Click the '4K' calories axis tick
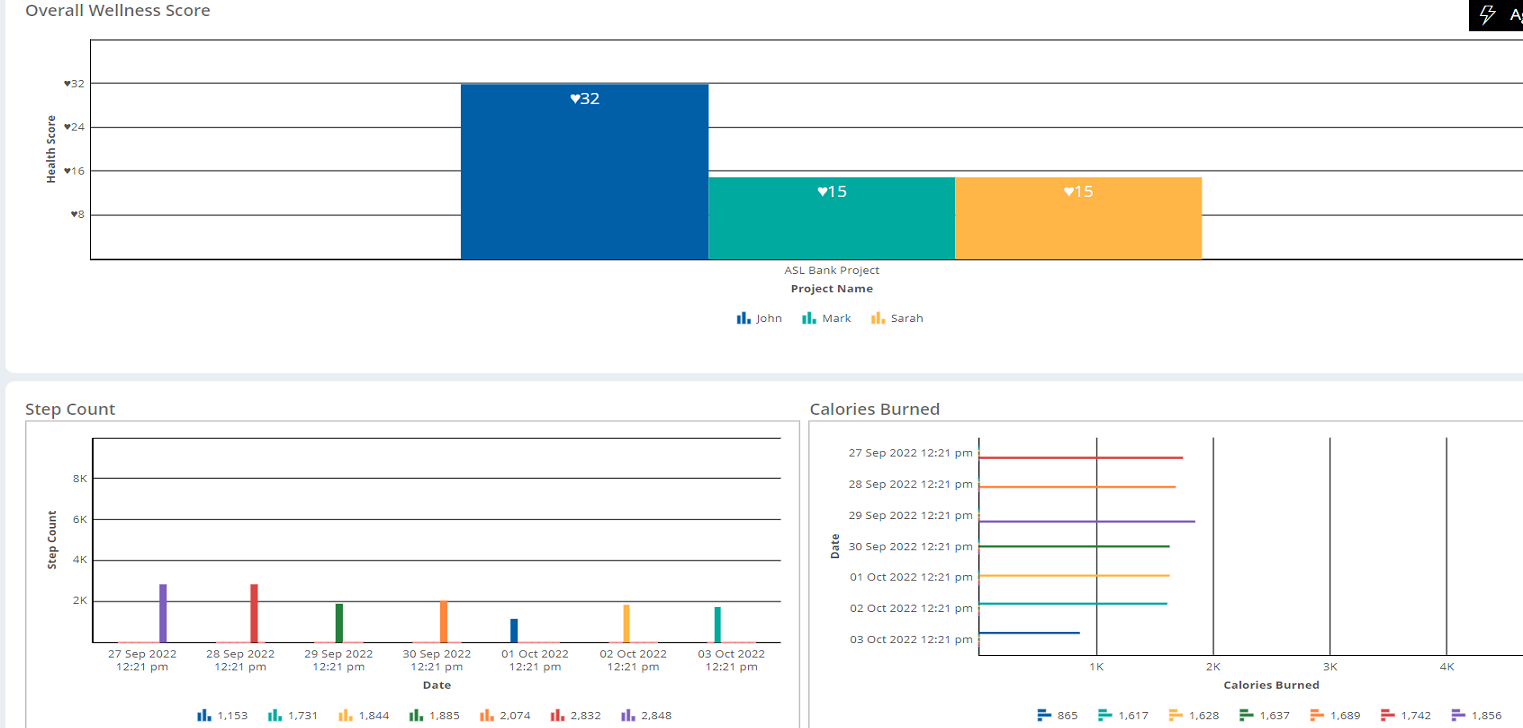This screenshot has height=728, width=1523. [x=1446, y=665]
